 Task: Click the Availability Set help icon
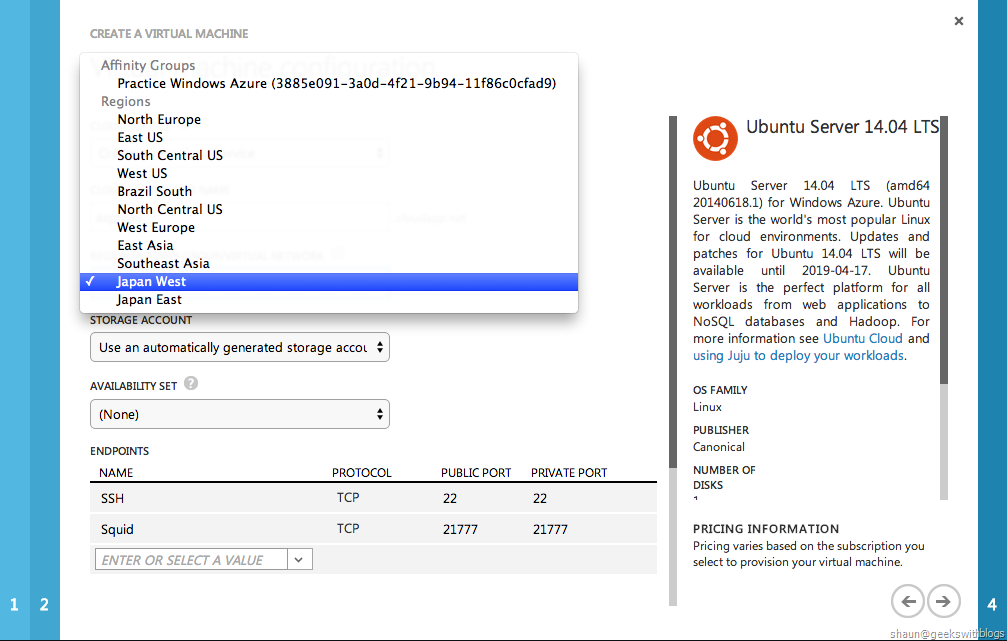(x=191, y=384)
